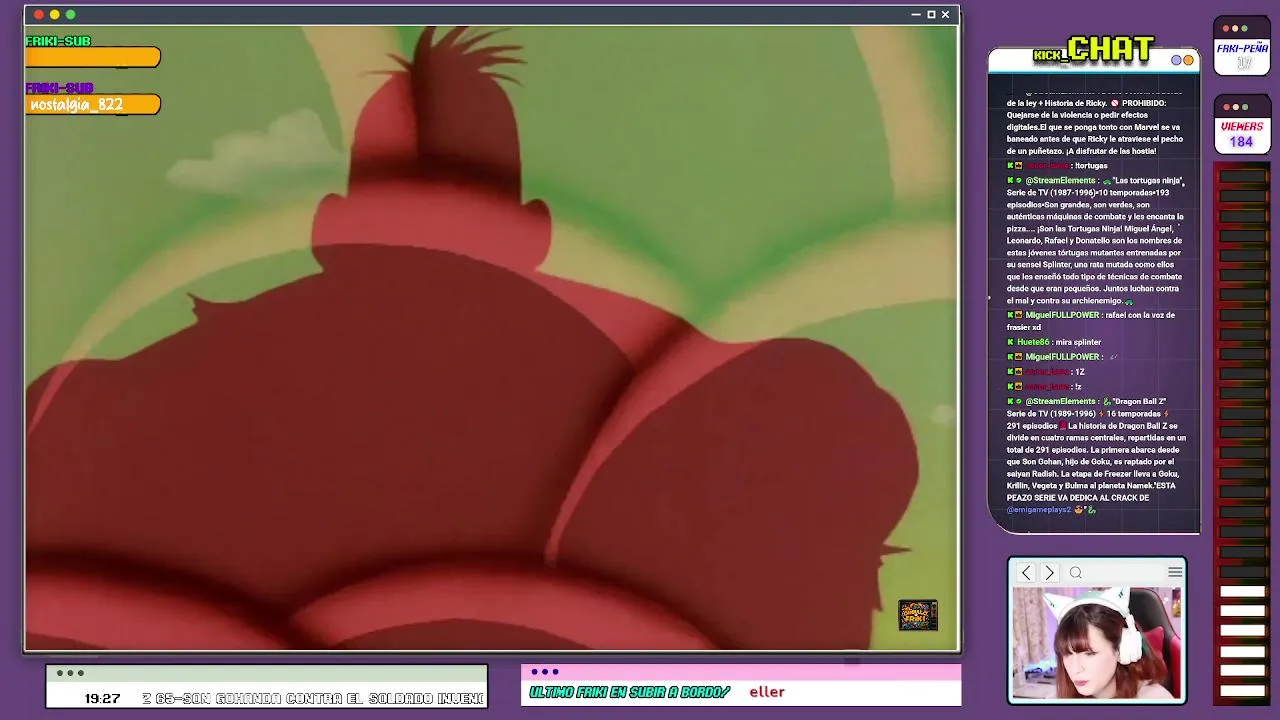Image resolution: width=1280 pixels, height=720 pixels.
Task: Close the main video window with X
Action: (945, 14)
